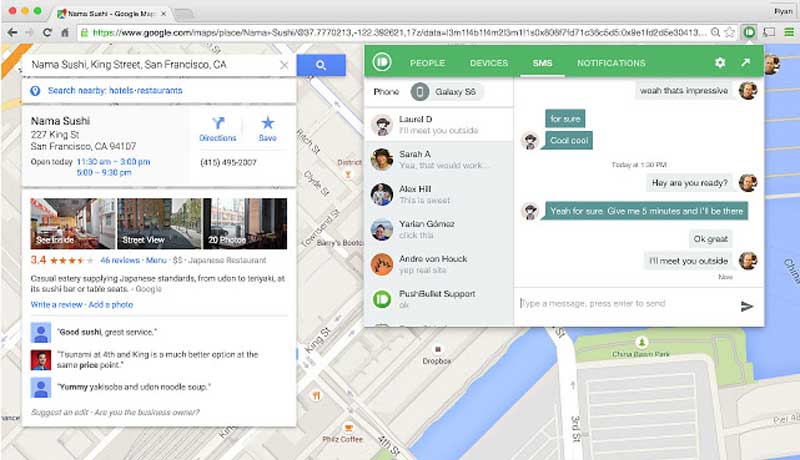Screen dimensions: 800x460
Task: Open the PushBullet Support conversation
Action: (439, 299)
